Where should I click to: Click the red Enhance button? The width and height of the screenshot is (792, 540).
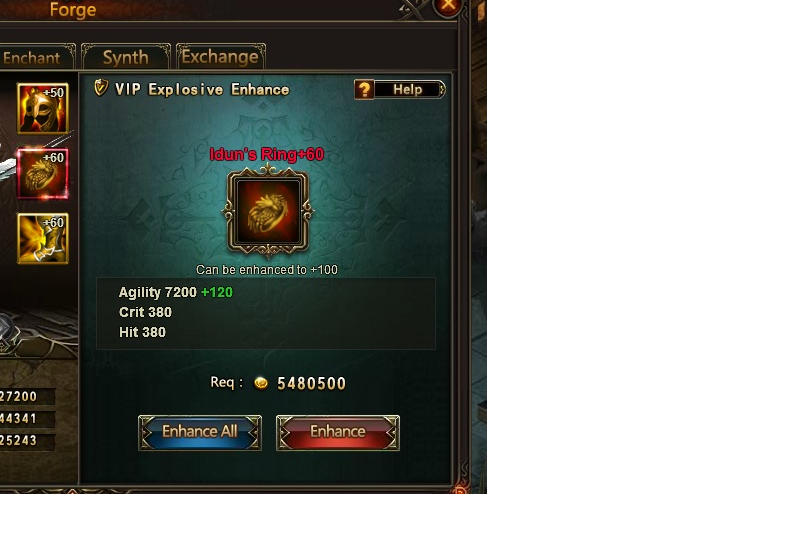tap(338, 432)
